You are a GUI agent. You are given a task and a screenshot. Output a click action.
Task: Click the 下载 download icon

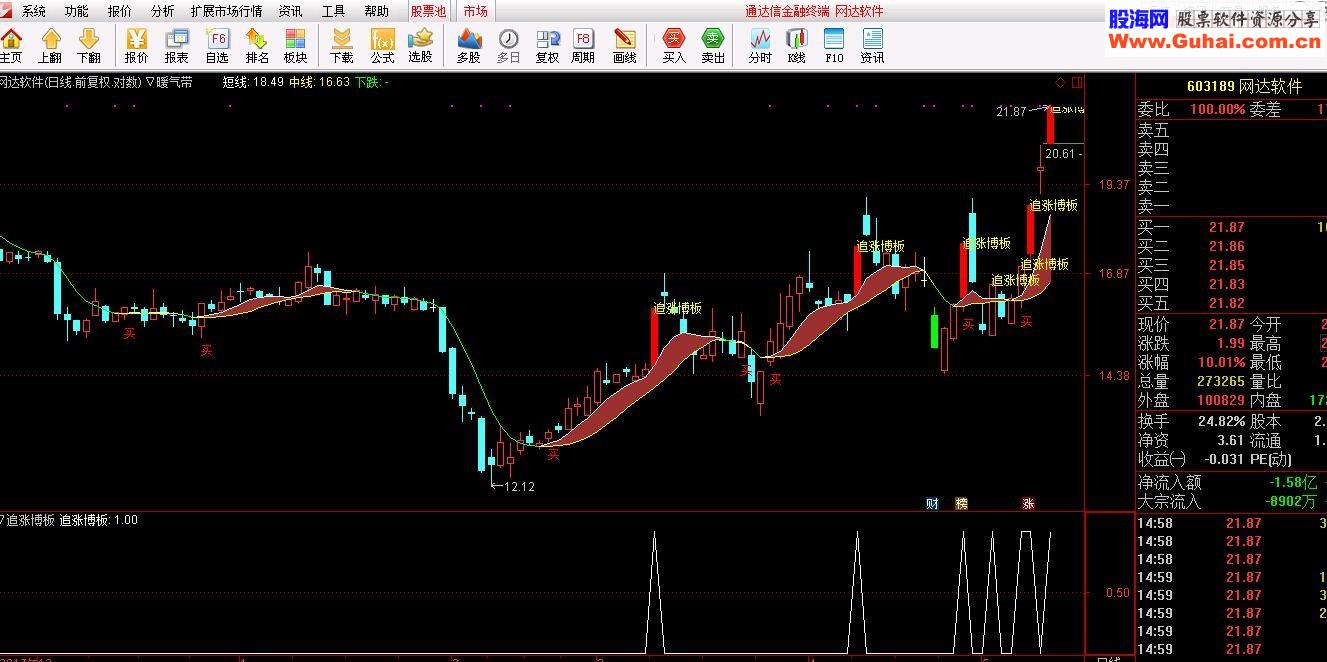[x=342, y=46]
